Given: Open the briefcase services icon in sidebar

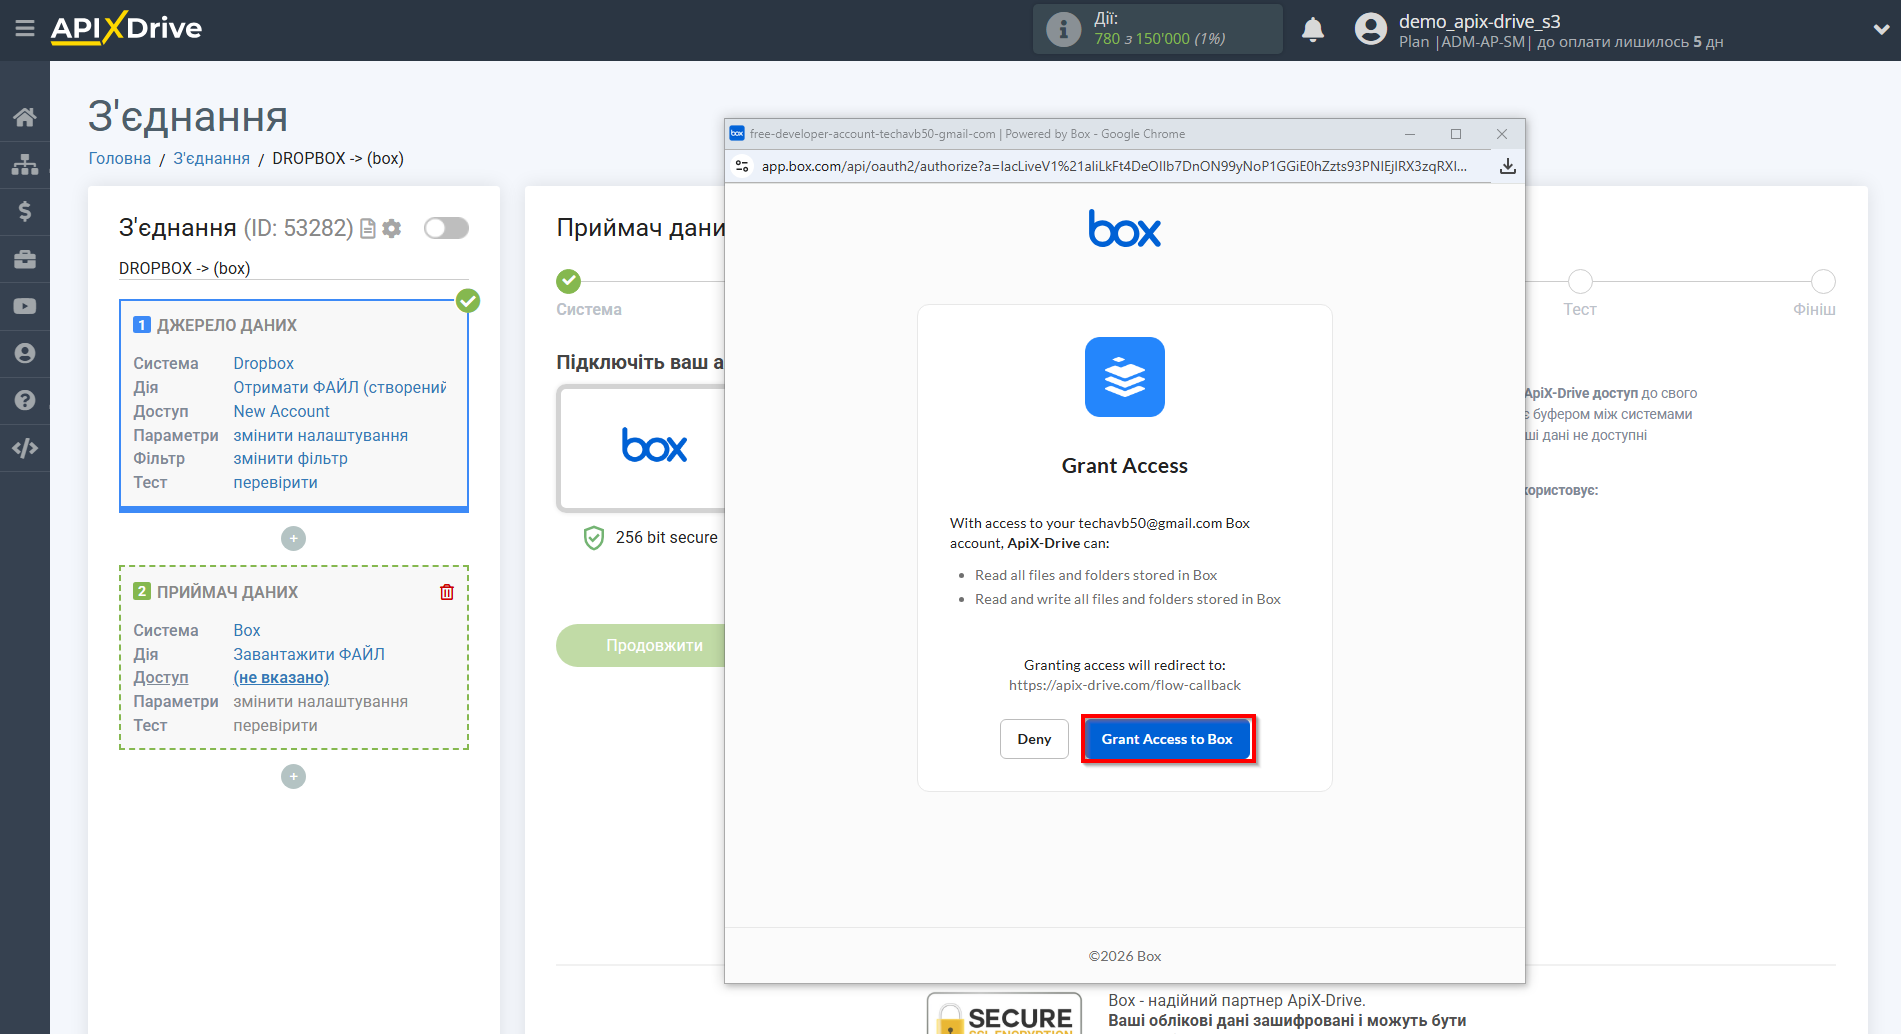Looking at the screenshot, I should [25, 258].
